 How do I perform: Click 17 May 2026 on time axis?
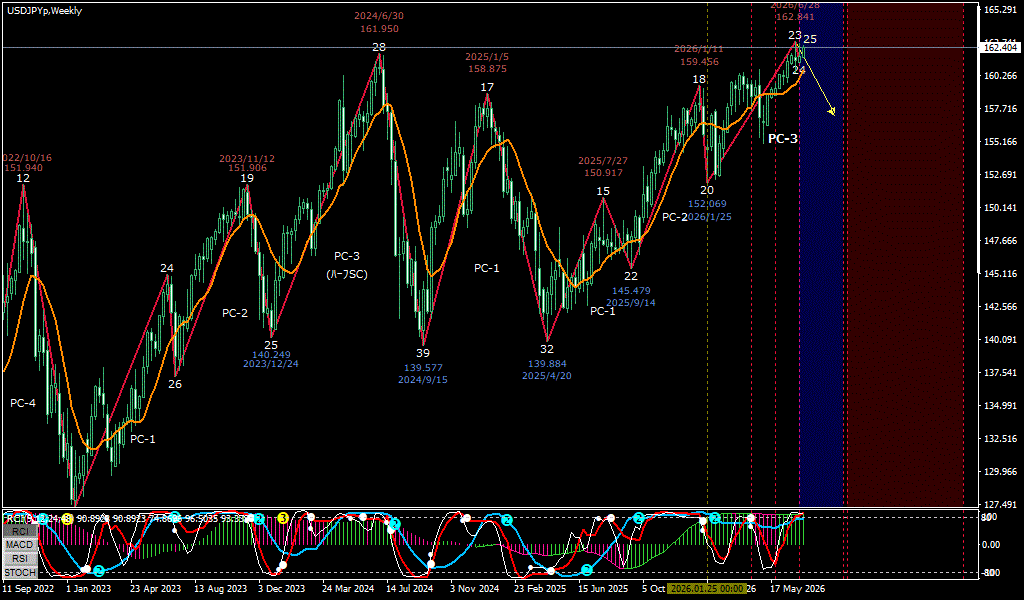click(x=797, y=588)
